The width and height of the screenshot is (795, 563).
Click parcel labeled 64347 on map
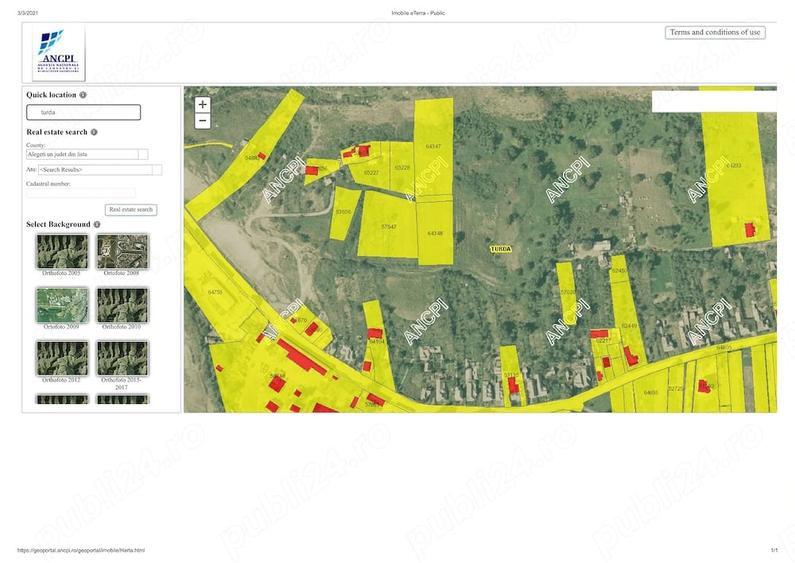433,146
